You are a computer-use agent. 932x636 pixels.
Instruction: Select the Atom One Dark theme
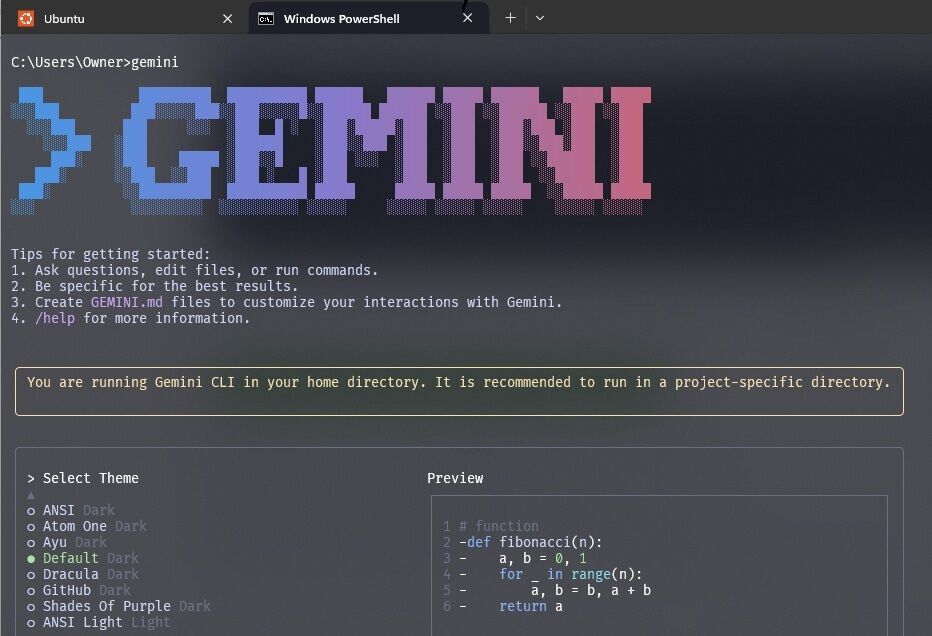94,526
